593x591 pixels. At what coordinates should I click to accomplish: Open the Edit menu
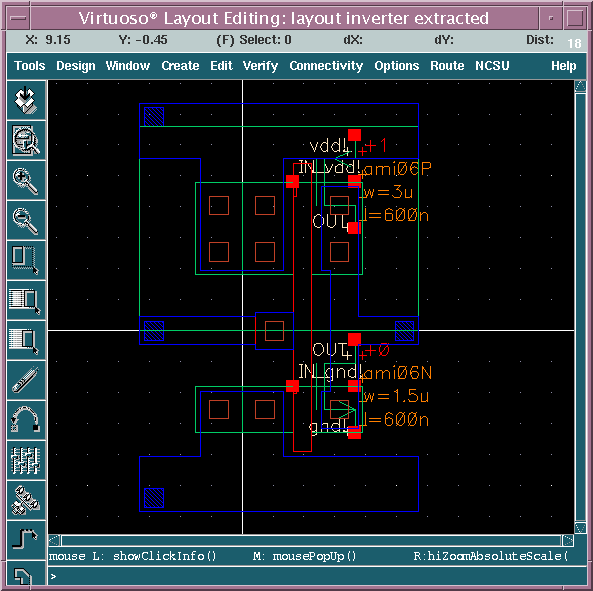click(x=221, y=66)
